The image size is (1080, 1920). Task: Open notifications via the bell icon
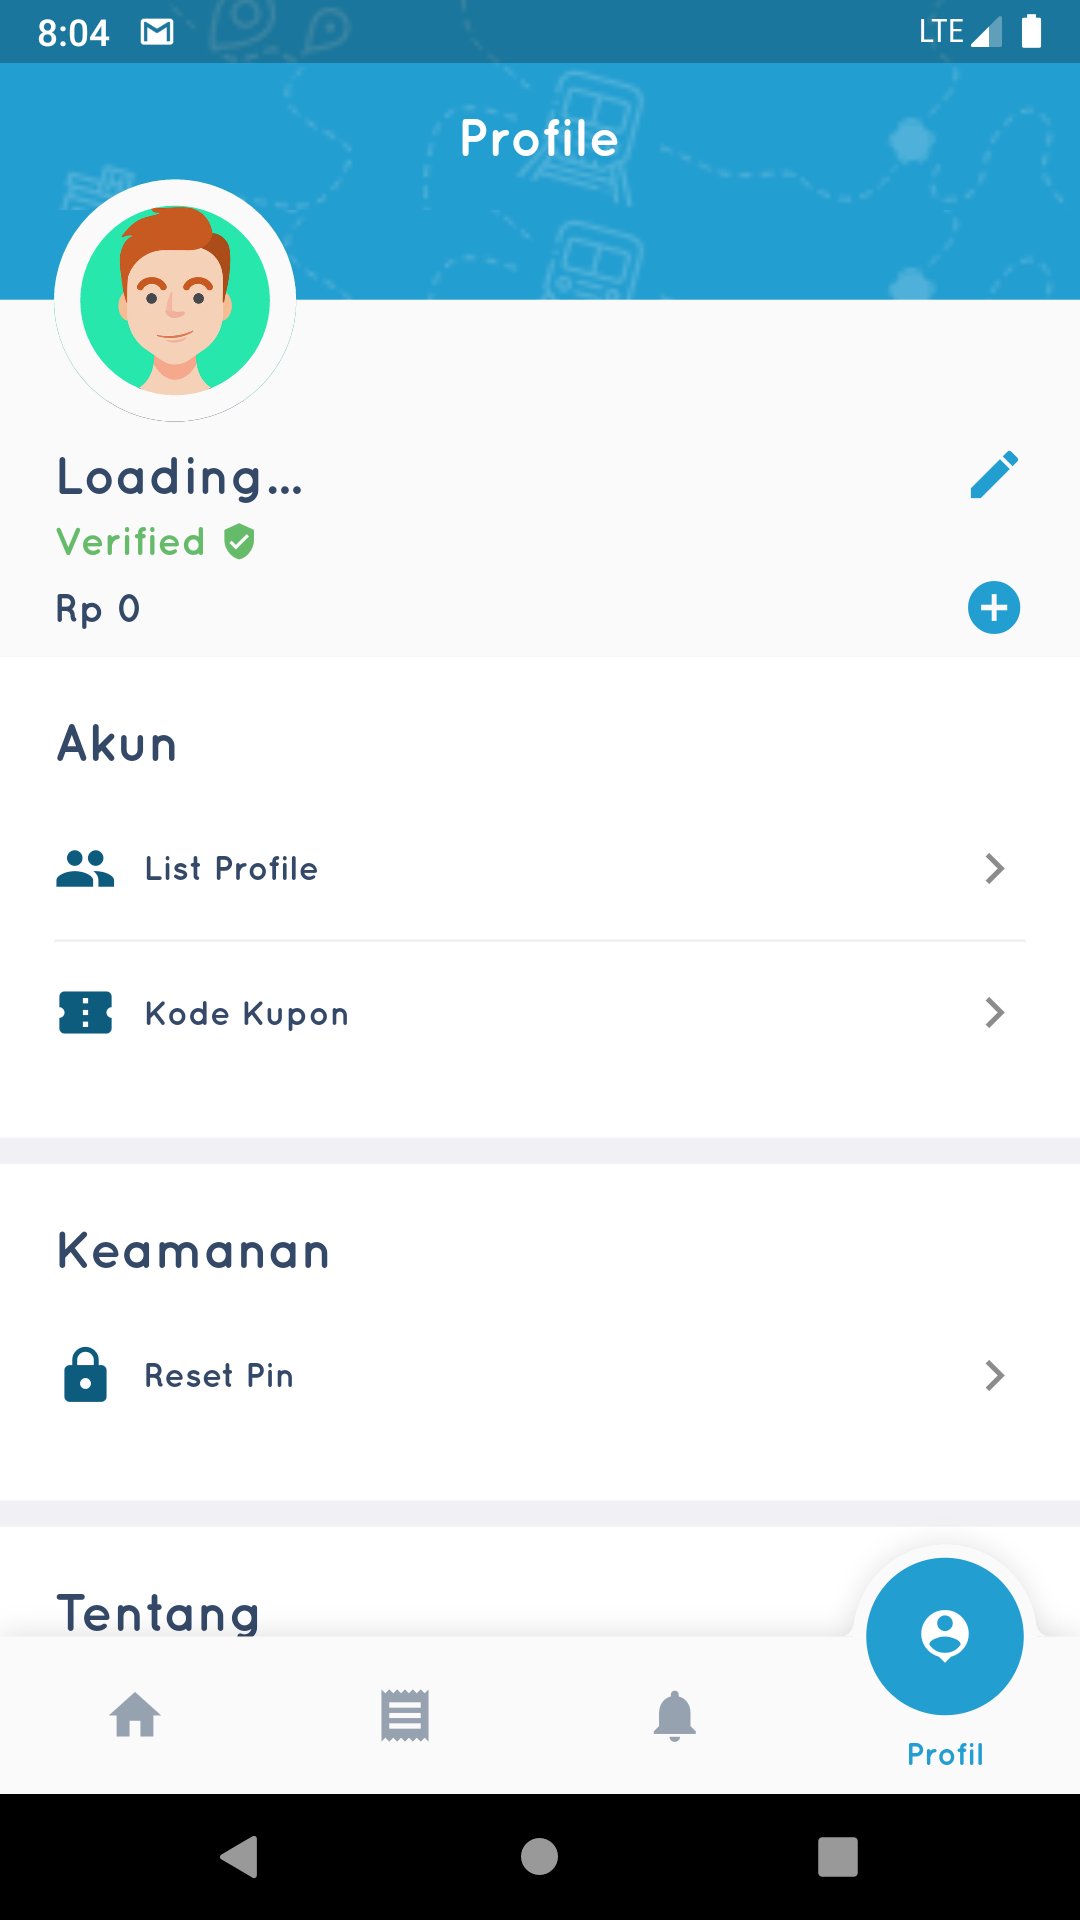tap(675, 1715)
